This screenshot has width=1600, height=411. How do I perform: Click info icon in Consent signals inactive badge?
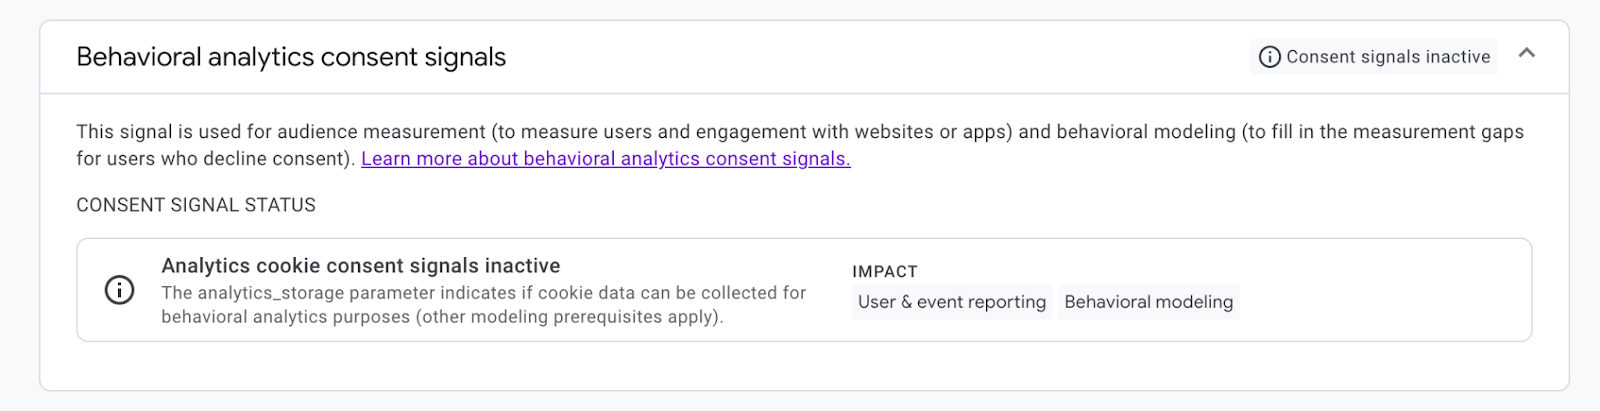(1269, 57)
